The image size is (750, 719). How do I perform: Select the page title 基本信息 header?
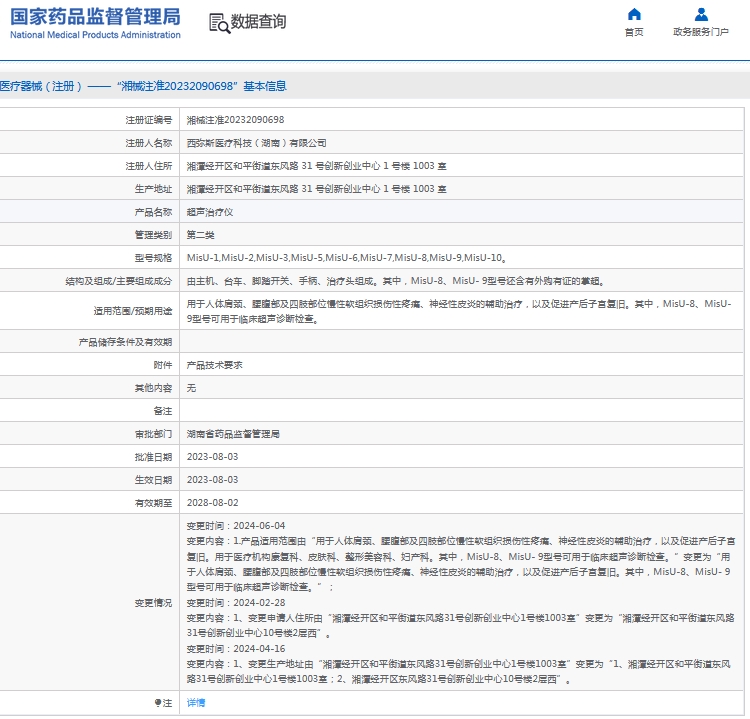click(x=143, y=86)
